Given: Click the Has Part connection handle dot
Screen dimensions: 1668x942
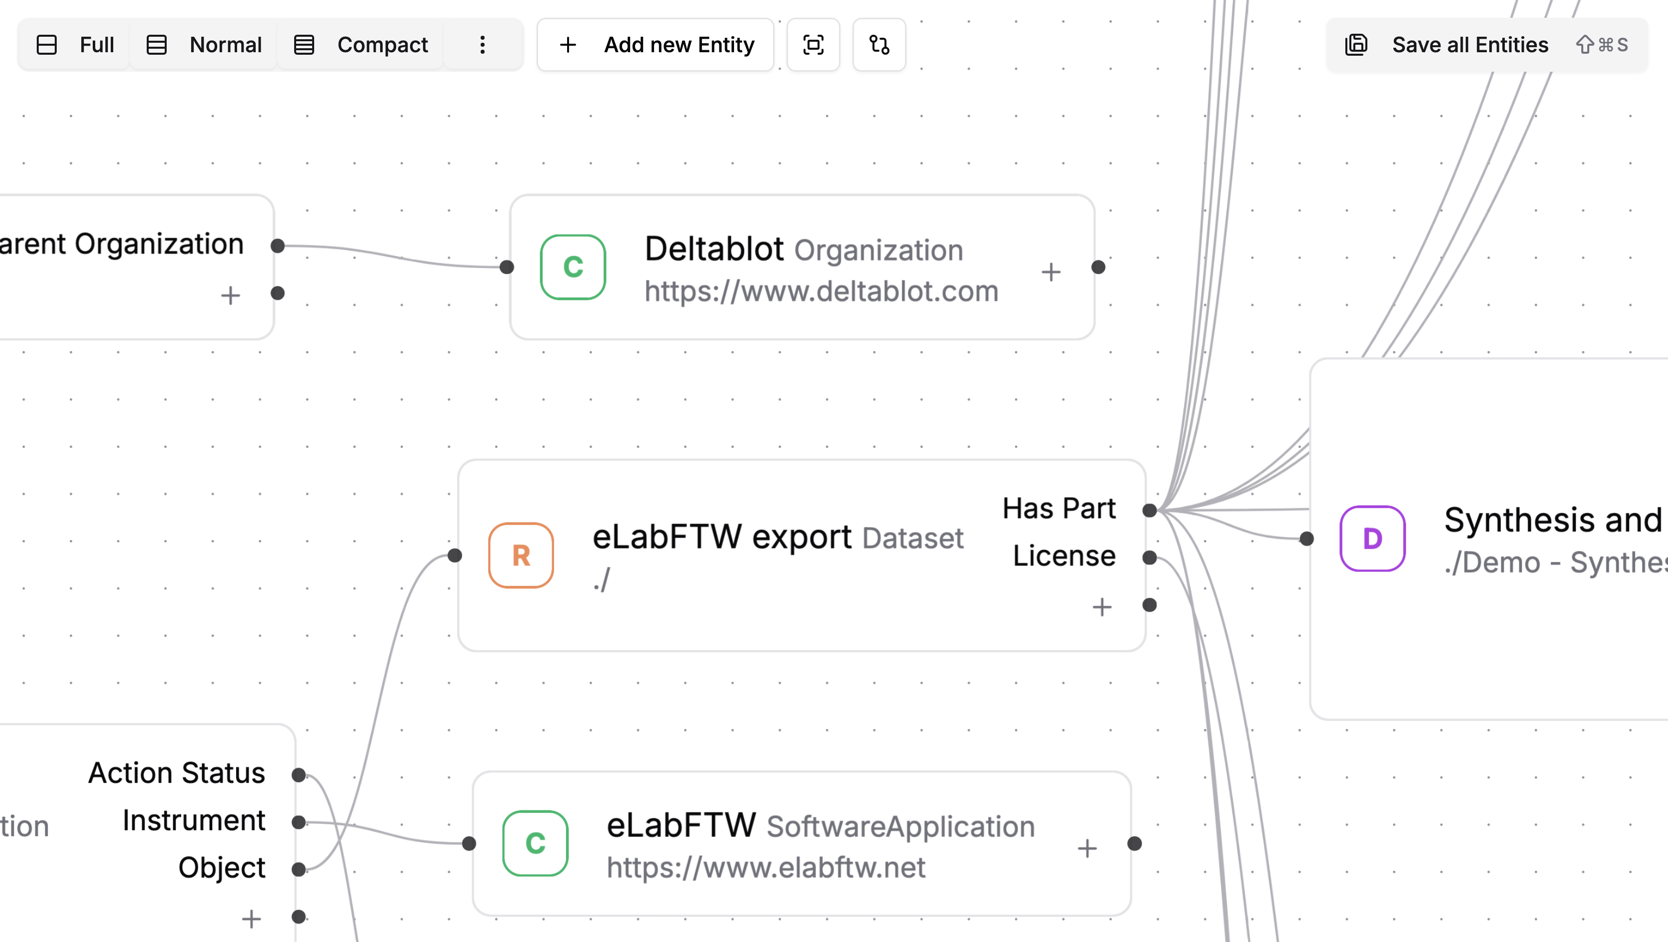Looking at the screenshot, I should pos(1149,510).
